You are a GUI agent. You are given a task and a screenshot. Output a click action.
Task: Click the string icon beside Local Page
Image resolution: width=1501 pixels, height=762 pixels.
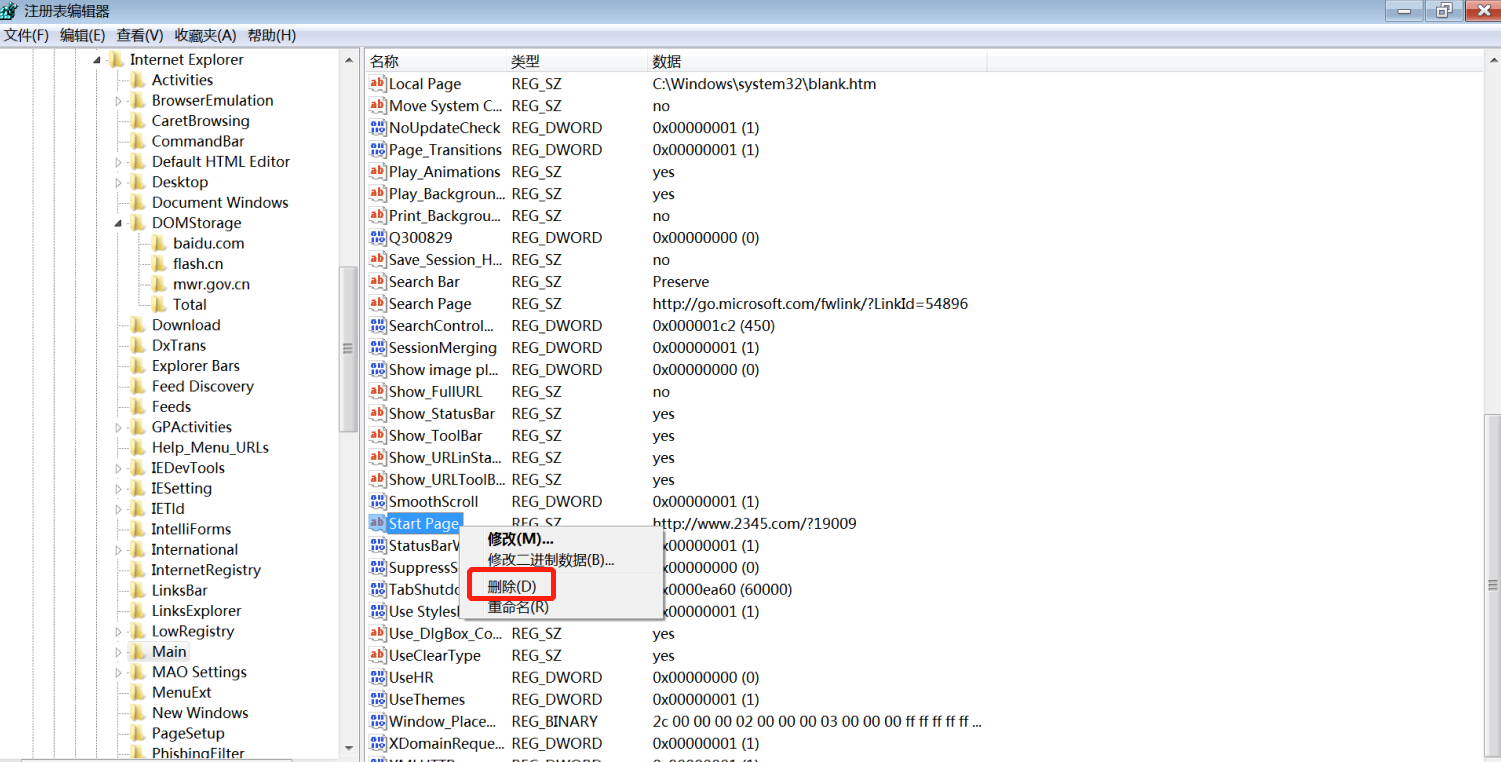378,84
